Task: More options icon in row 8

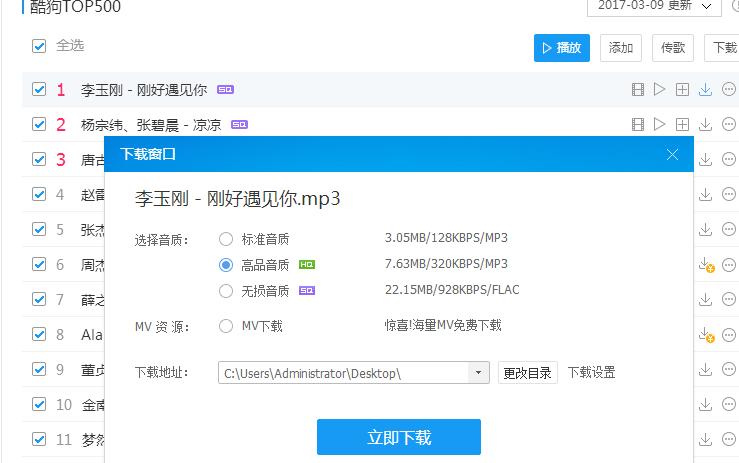Action: click(x=729, y=335)
